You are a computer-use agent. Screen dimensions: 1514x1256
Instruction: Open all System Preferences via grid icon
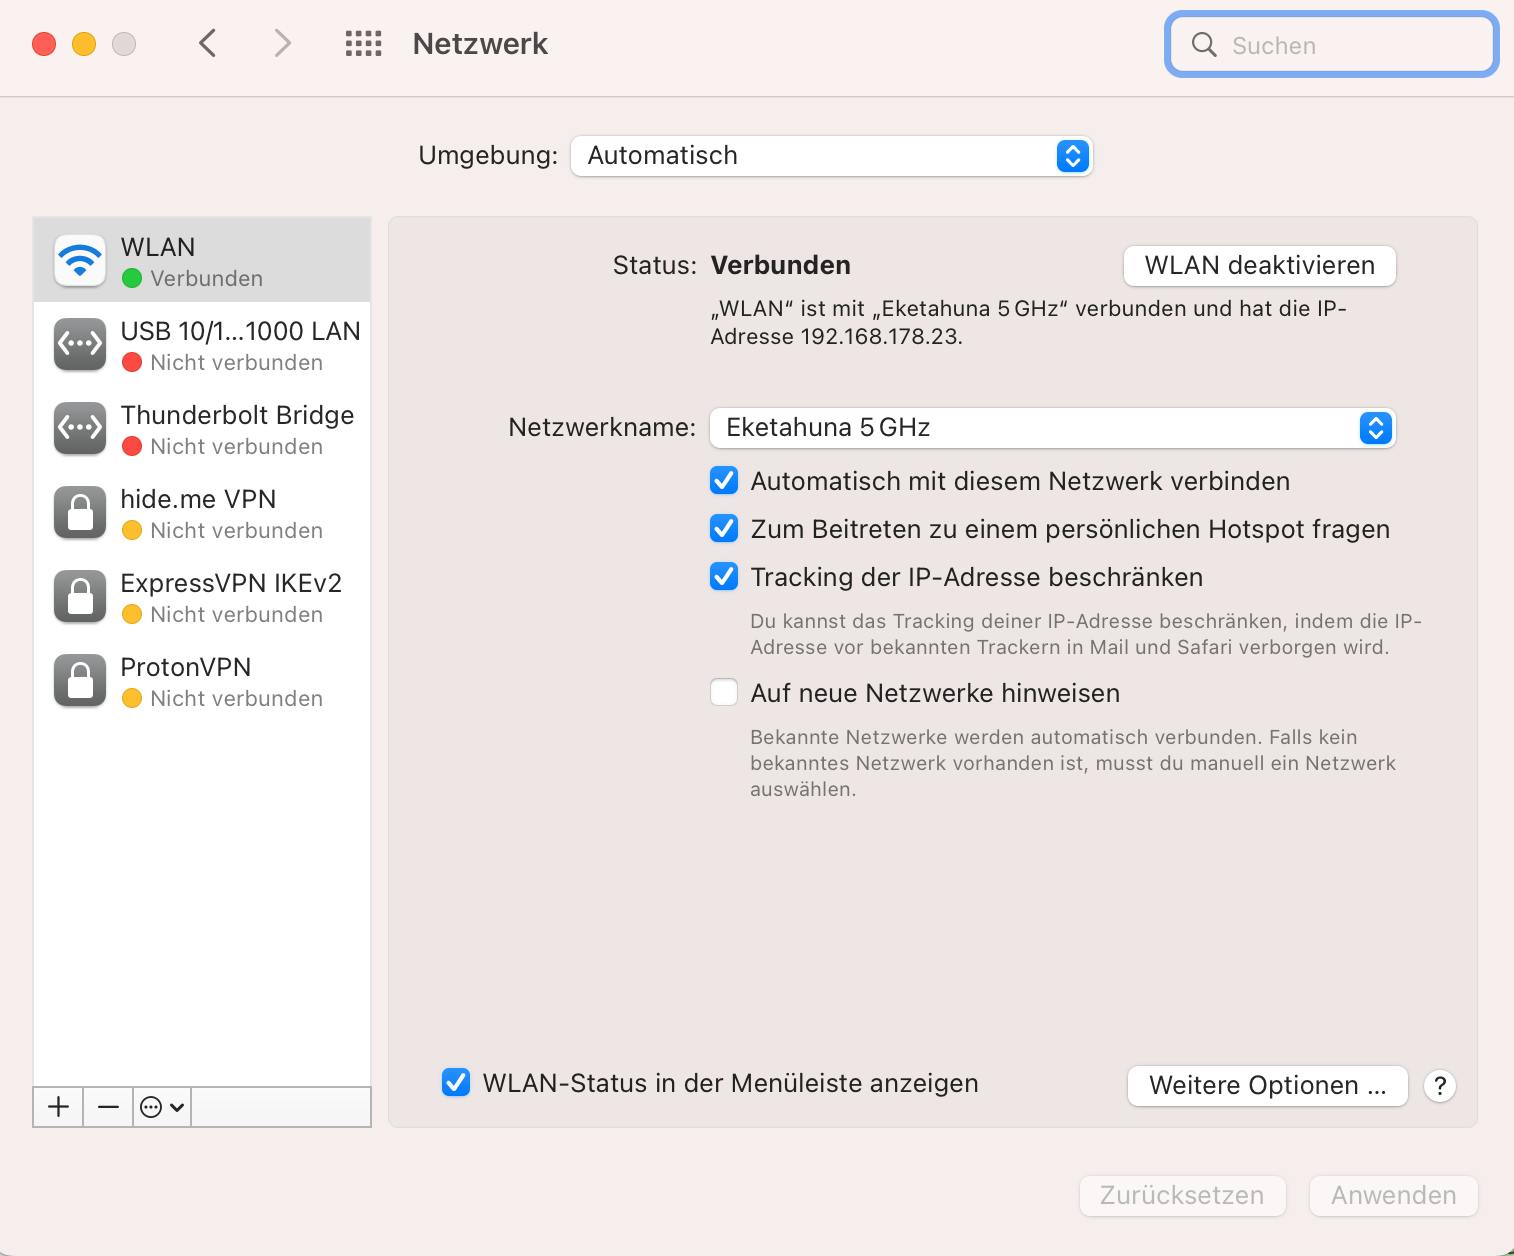pyautogui.click(x=363, y=44)
